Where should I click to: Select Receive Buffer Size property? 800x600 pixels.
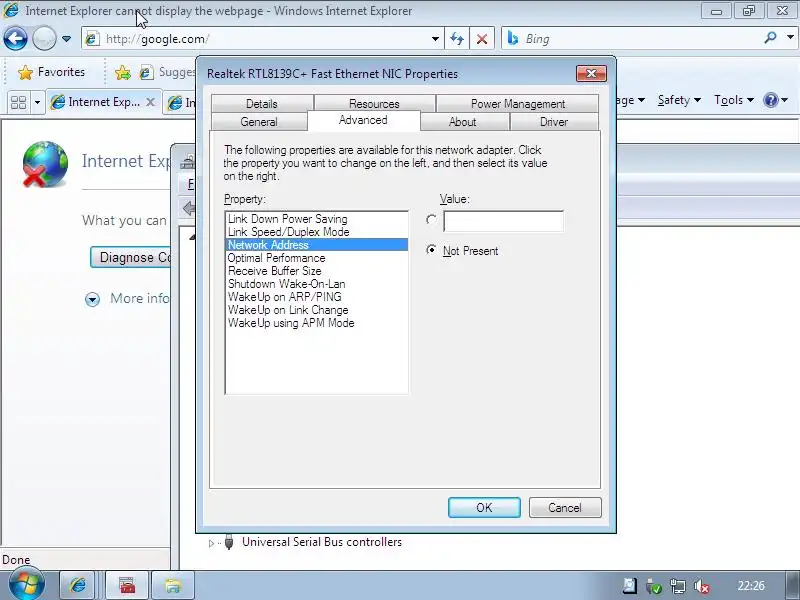coord(316,271)
